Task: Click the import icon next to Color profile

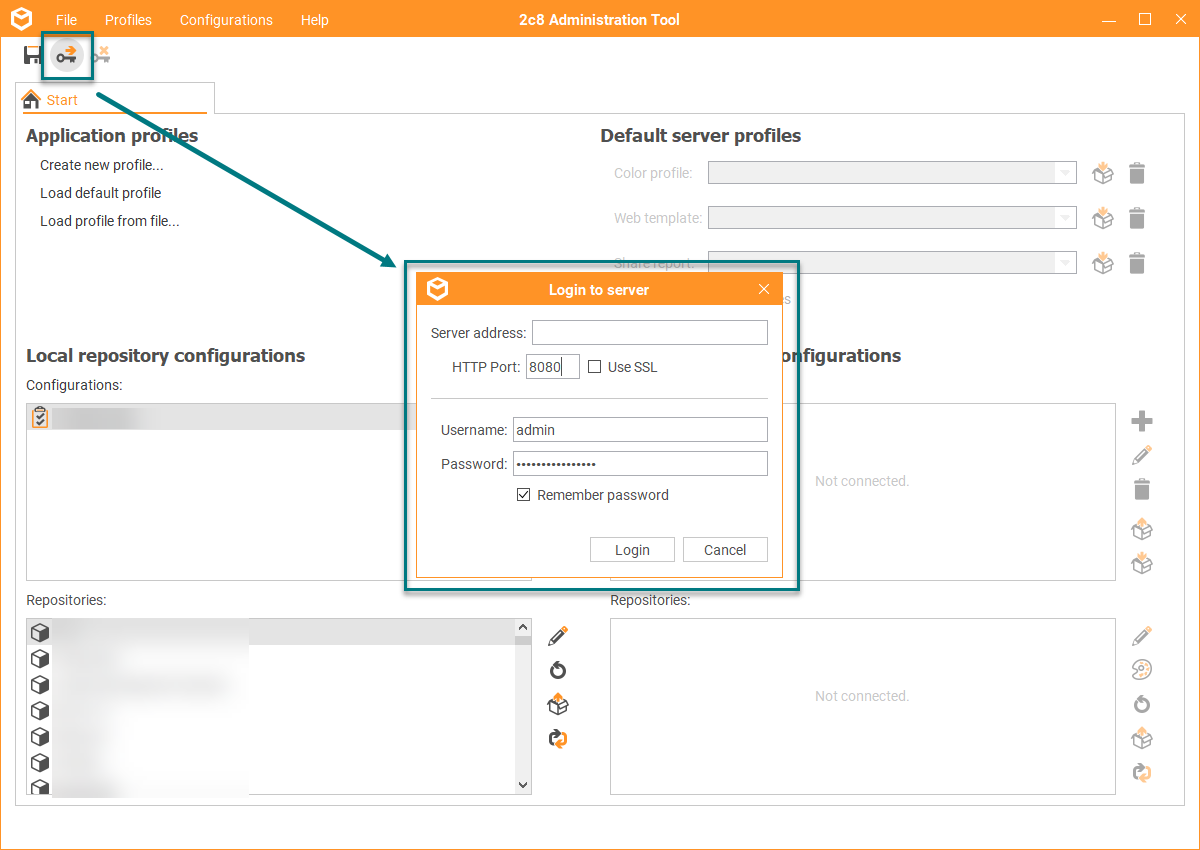Action: coord(1103,173)
